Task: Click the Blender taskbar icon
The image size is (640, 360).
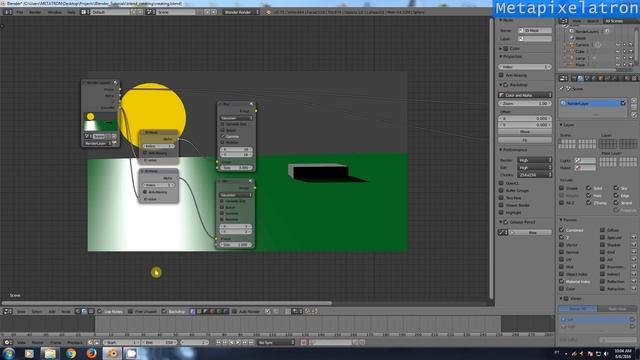Action: [x=112, y=353]
